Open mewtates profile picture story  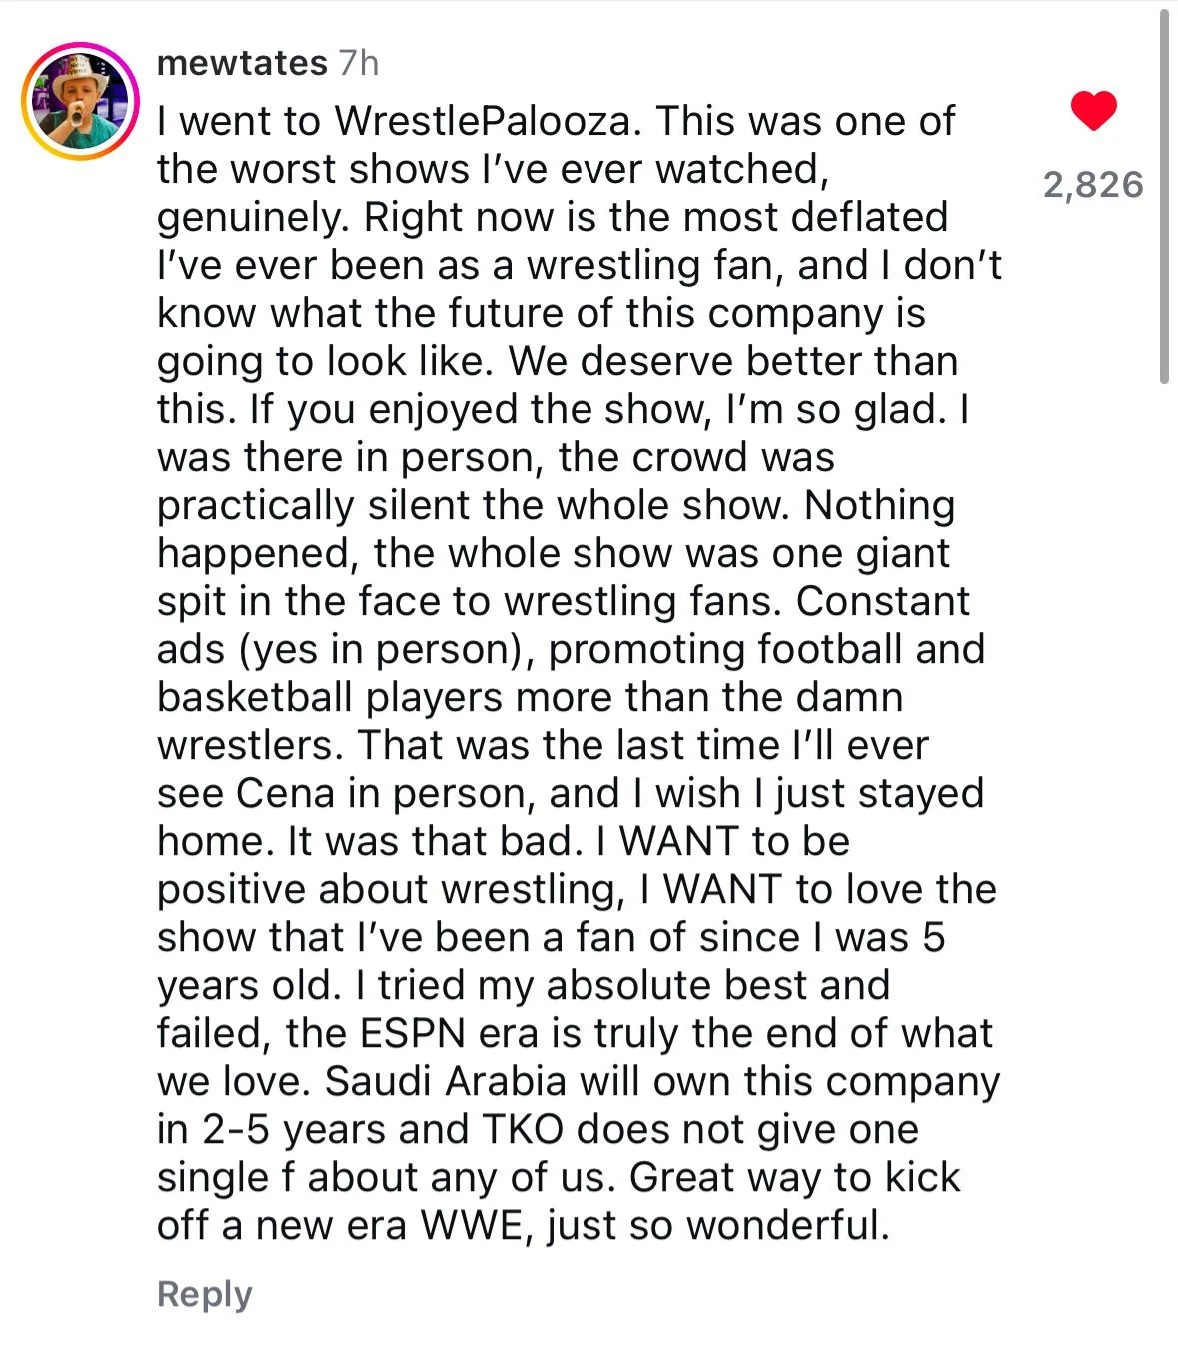click(80, 101)
